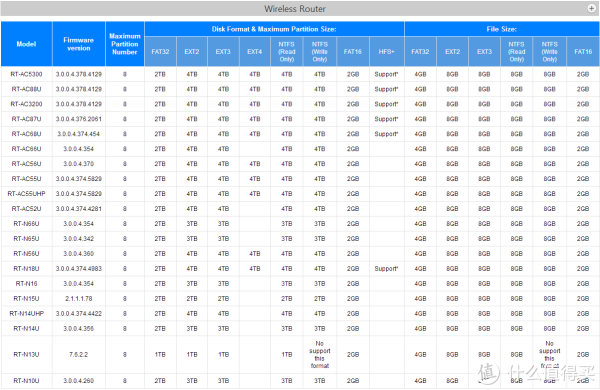Viewport: 600px width, 390px height.
Task: Select the RT-N15U firmware 2.1.1.1.78 cell
Action: tap(79, 299)
